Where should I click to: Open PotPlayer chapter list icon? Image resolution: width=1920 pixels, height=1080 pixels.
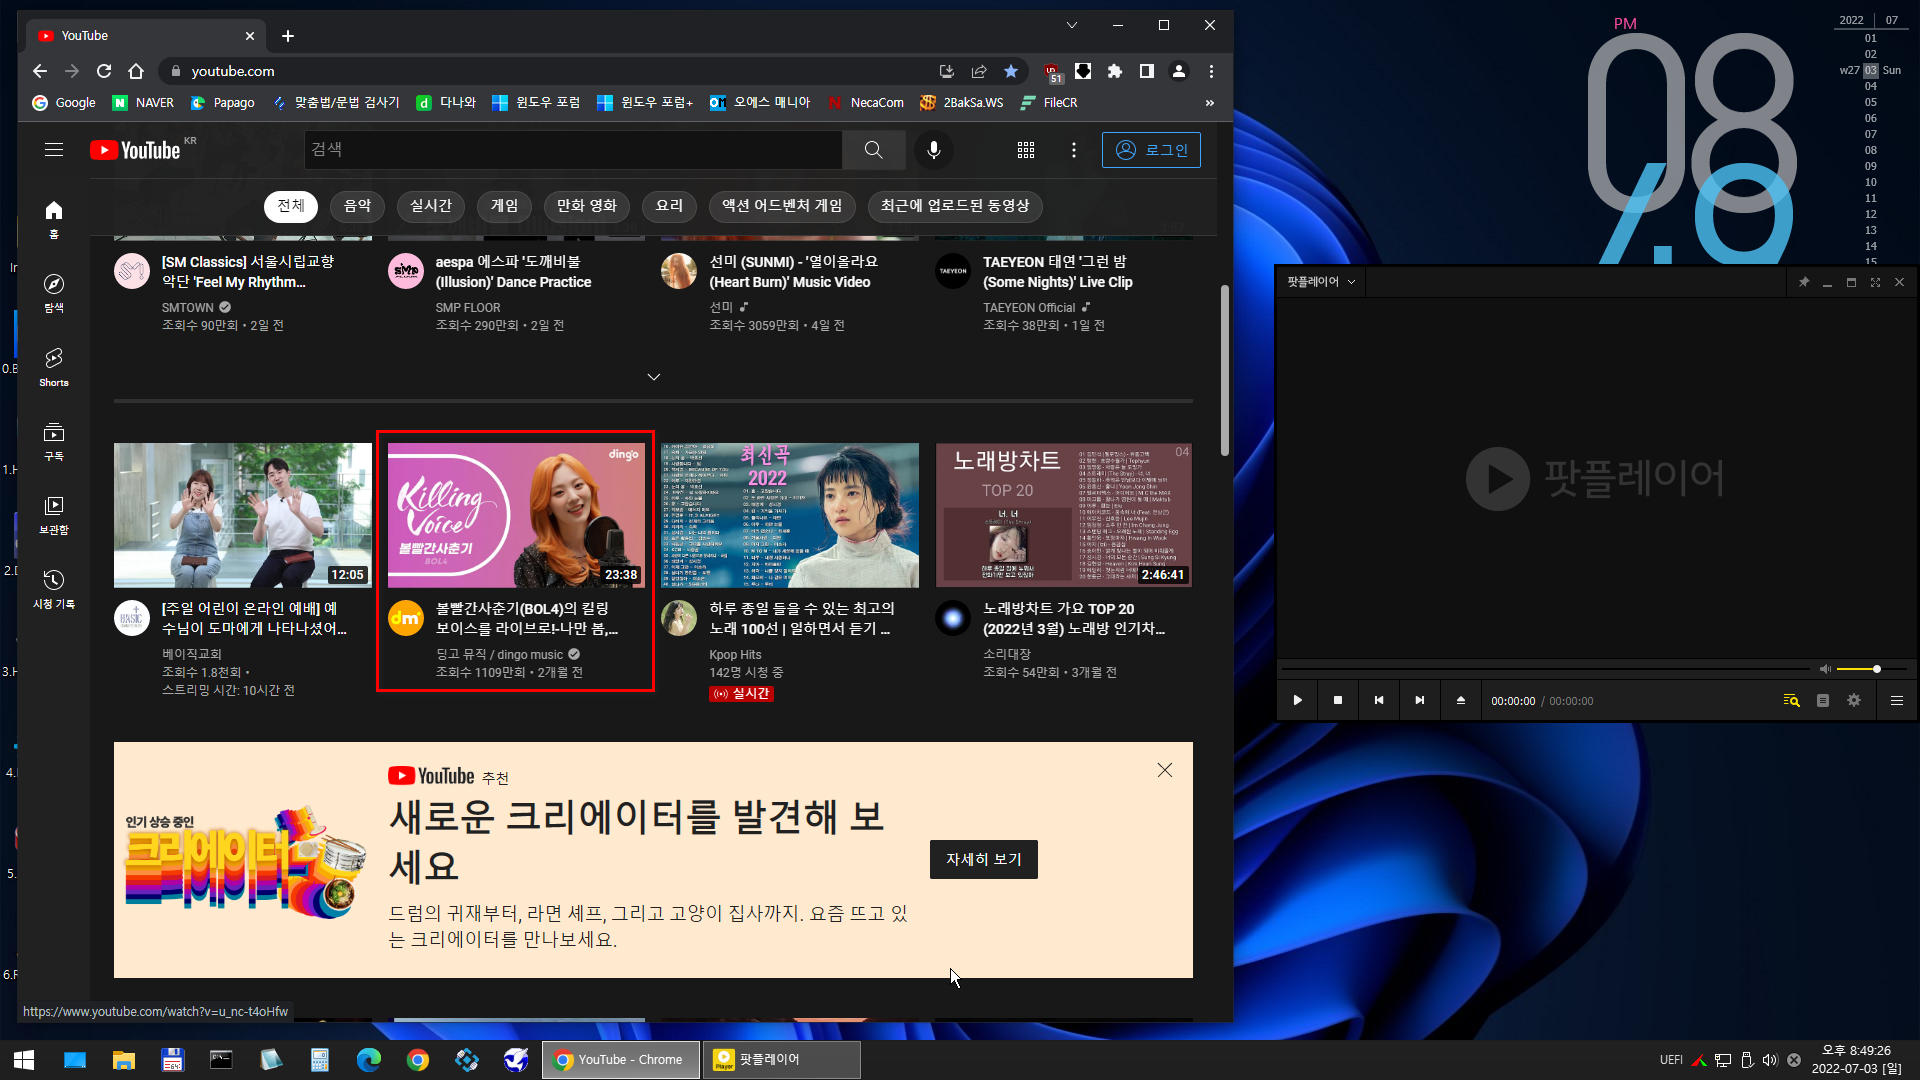click(1823, 700)
